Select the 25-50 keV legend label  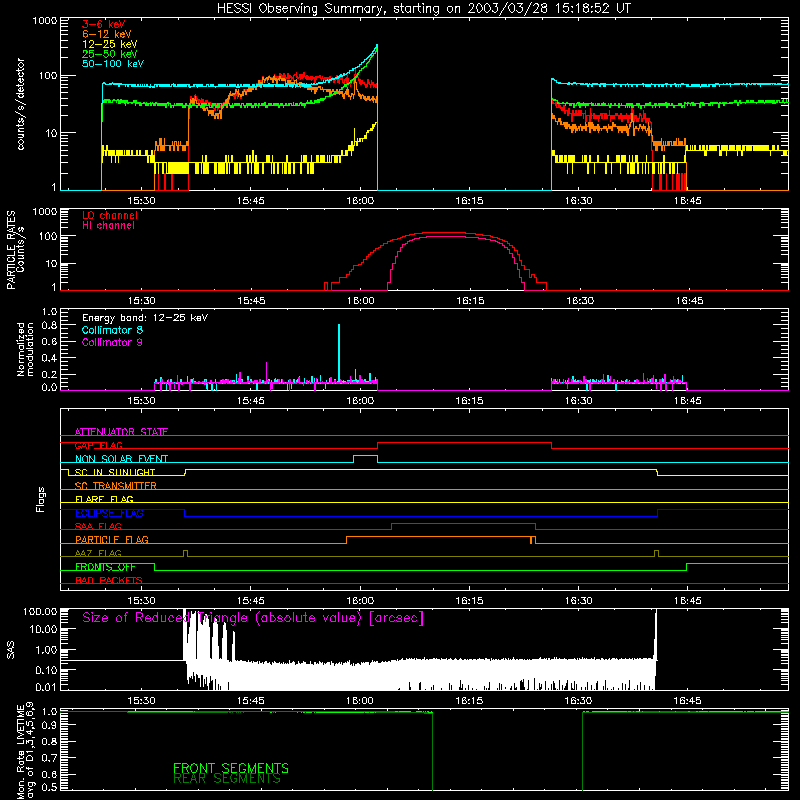(109, 54)
